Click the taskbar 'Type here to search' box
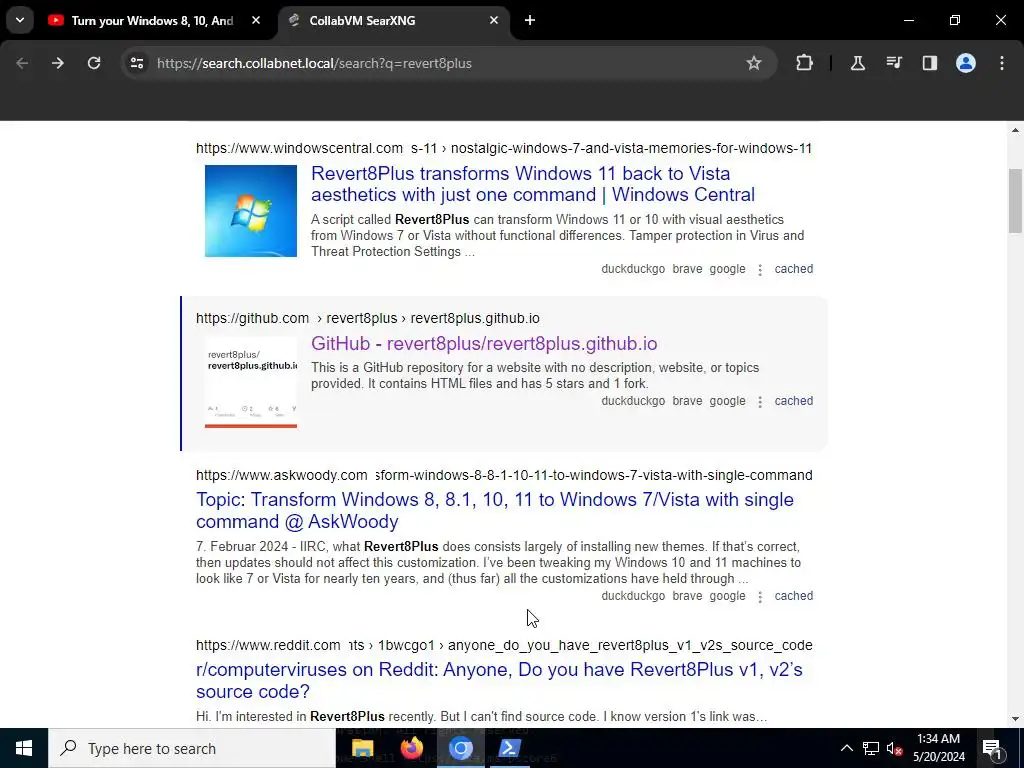This screenshot has height=768, width=1024. tap(192, 748)
